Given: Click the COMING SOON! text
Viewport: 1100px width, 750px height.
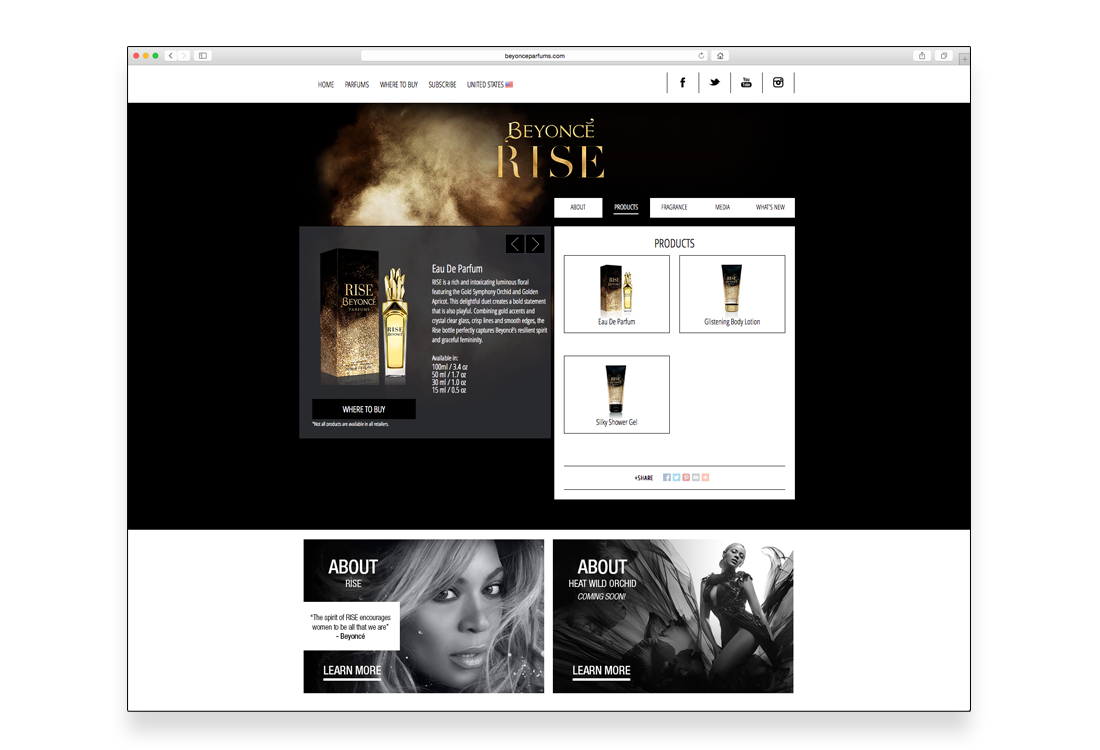Looking at the screenshot, I should [x=602, y=596].
